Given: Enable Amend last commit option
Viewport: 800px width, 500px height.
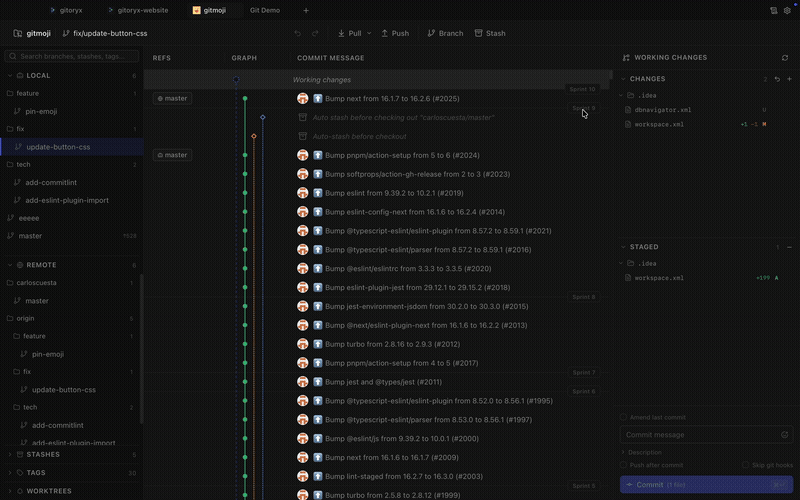Looking at the screenshot, I should 623,417.
